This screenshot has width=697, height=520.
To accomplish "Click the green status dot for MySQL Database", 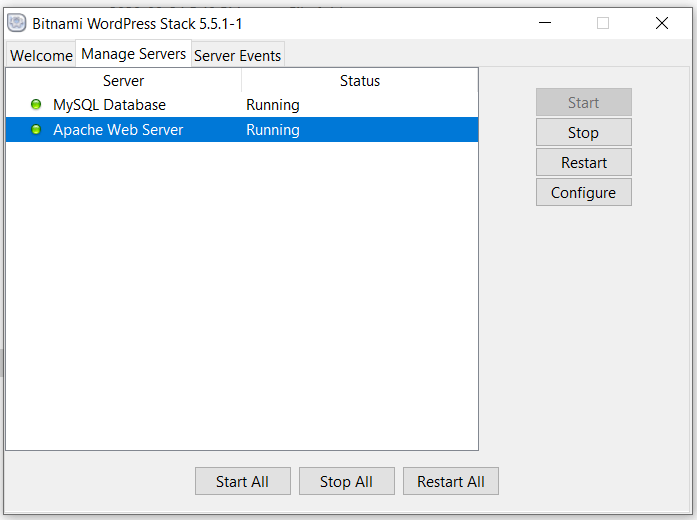I will [x=36, y=104].
